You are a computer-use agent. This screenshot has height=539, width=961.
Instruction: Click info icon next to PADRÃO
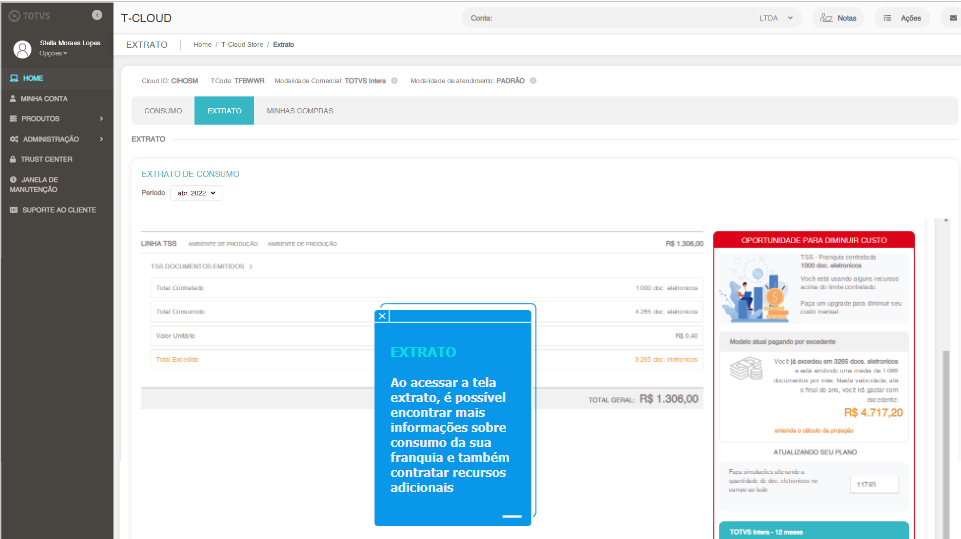[x=533, y=80]
